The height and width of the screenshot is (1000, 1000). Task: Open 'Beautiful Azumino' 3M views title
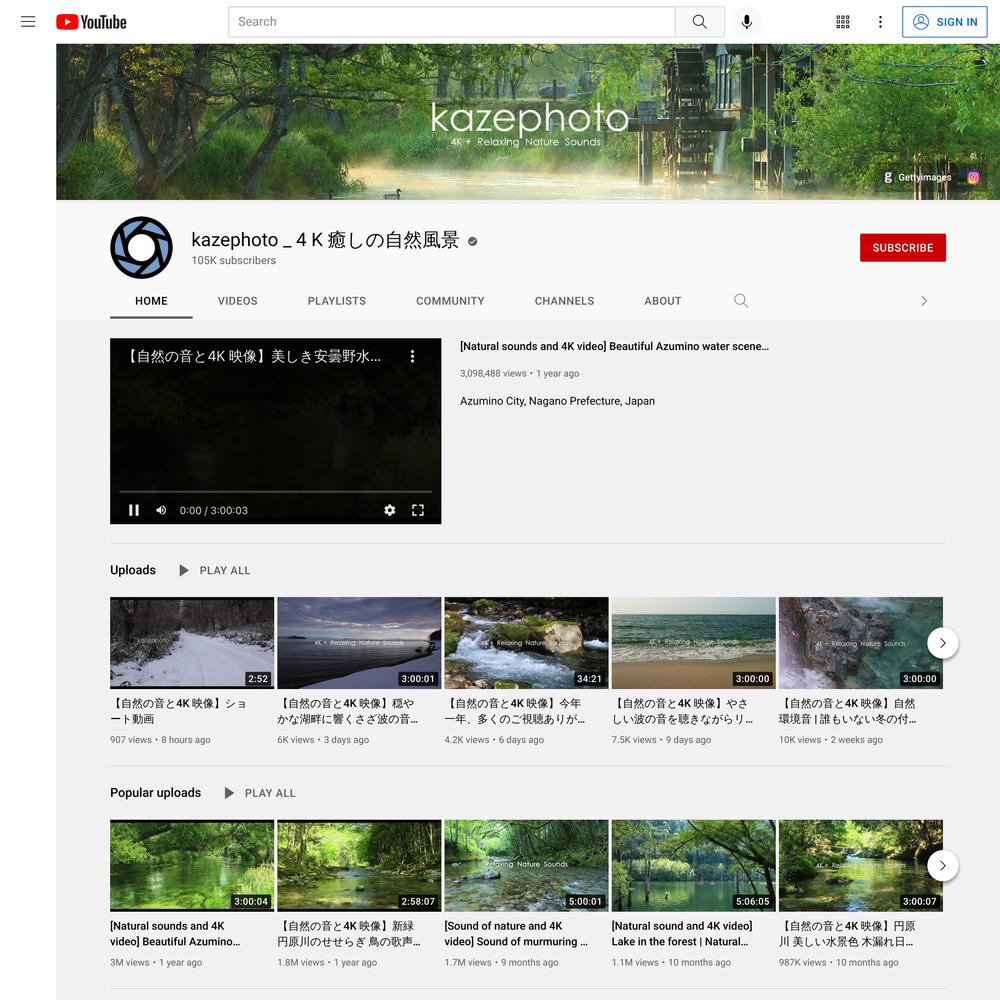[x=175, y=934]
